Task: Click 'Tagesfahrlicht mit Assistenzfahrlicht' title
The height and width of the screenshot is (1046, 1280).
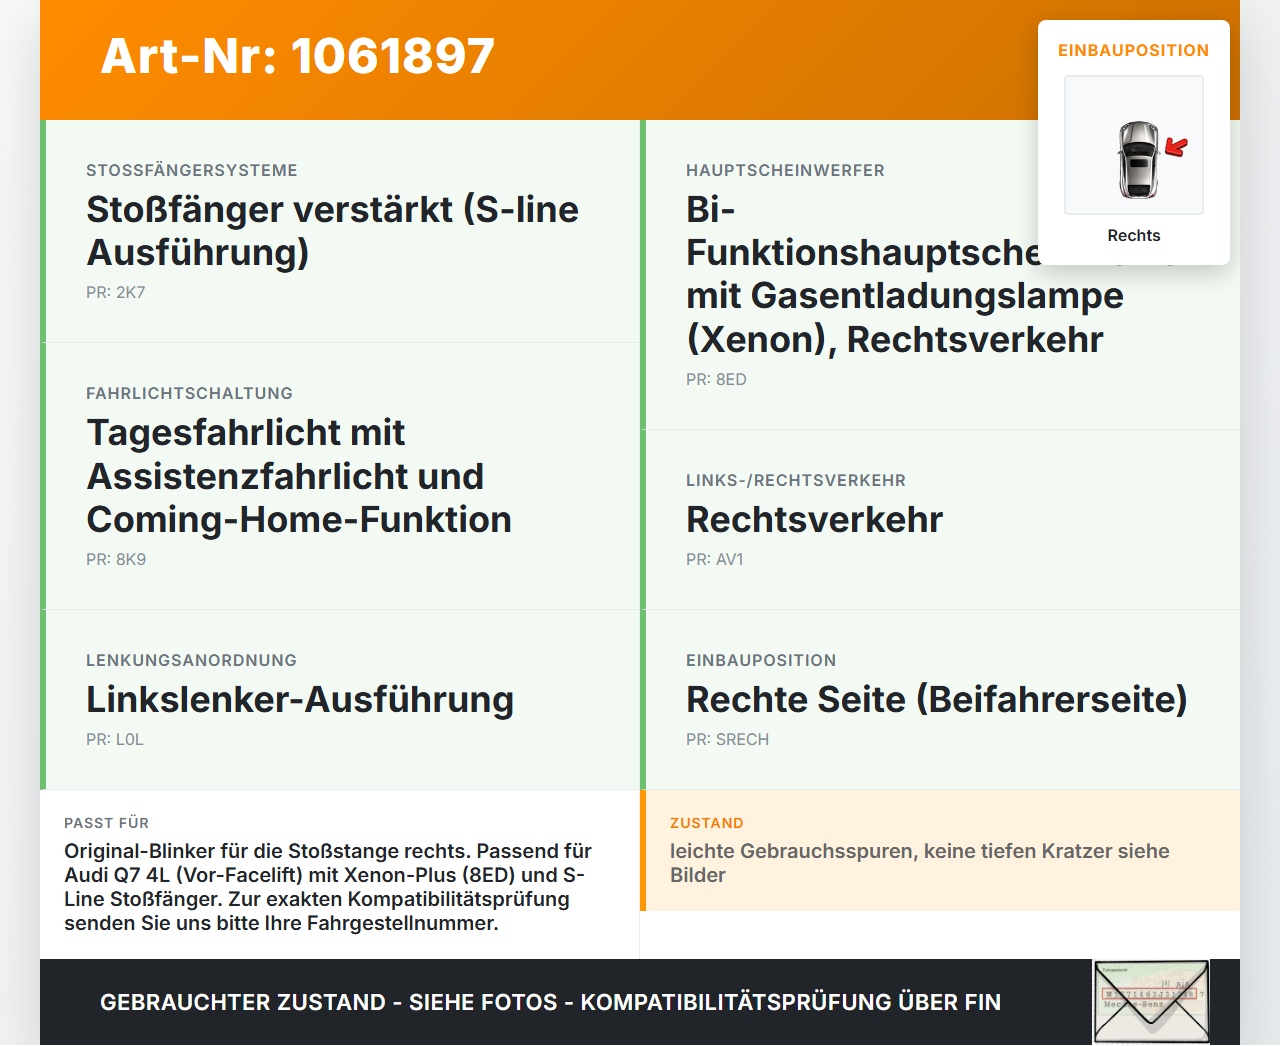Action: click(299, 476)
